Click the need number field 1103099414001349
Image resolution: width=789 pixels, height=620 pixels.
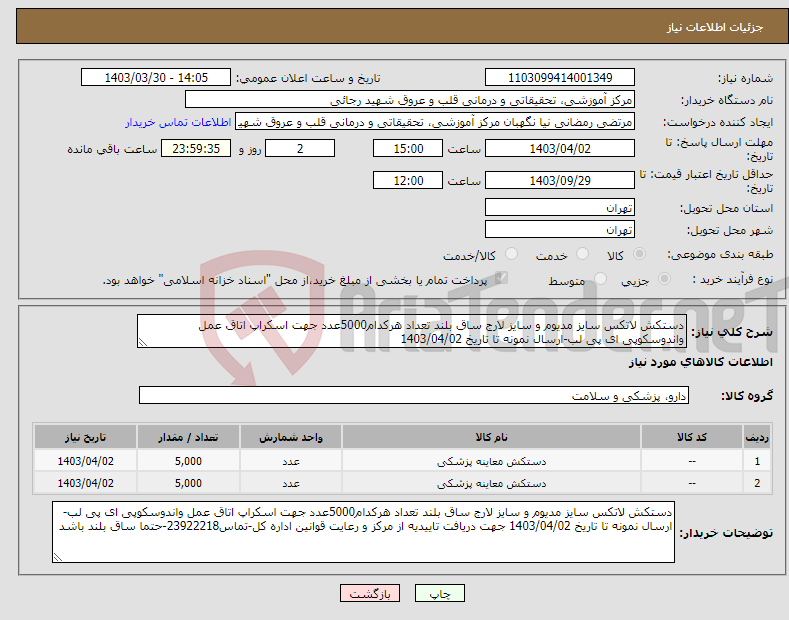[x=560, y=78]
